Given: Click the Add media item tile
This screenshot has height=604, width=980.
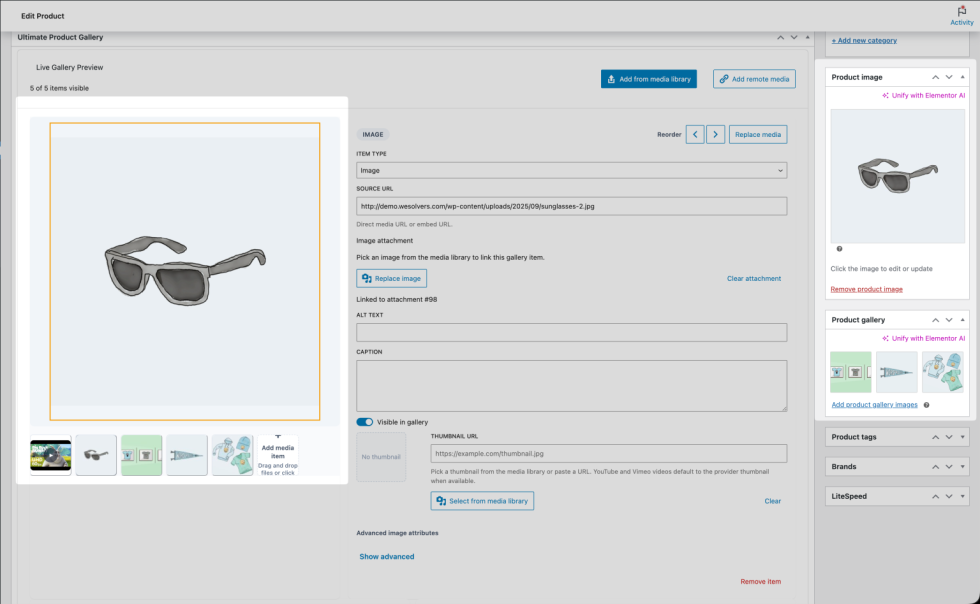Looking at the screenshot, I should (278, 455).
